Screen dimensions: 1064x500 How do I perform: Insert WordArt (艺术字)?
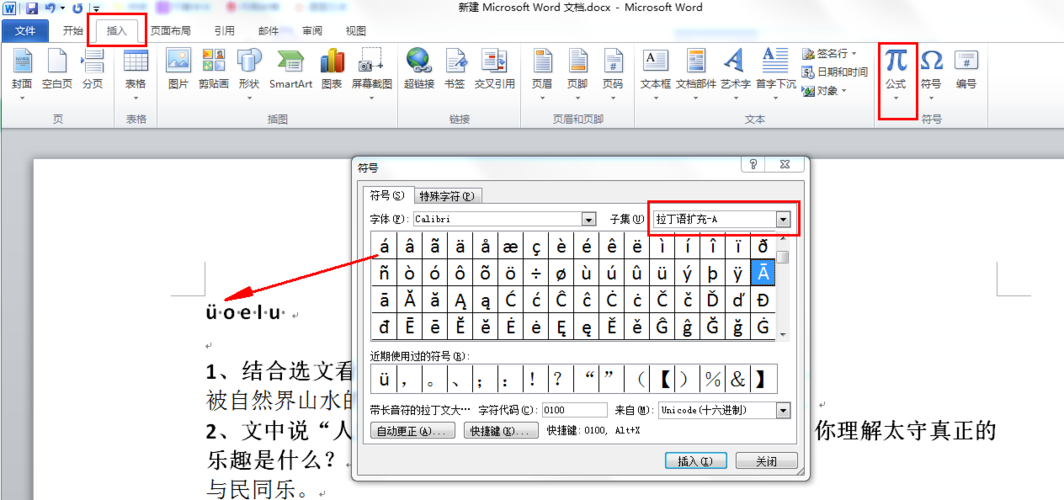[736, 73]
